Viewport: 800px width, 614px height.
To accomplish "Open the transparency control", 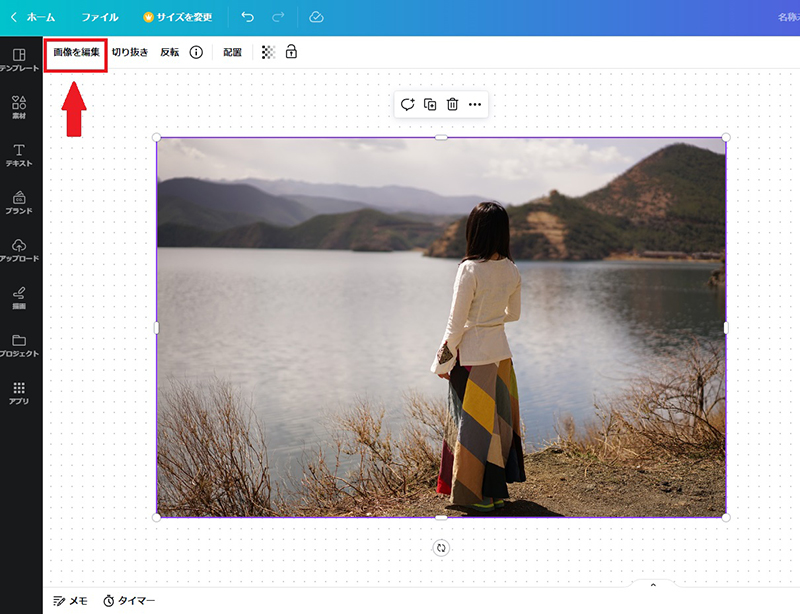I will pyautogui.click(x=266, y=51).
